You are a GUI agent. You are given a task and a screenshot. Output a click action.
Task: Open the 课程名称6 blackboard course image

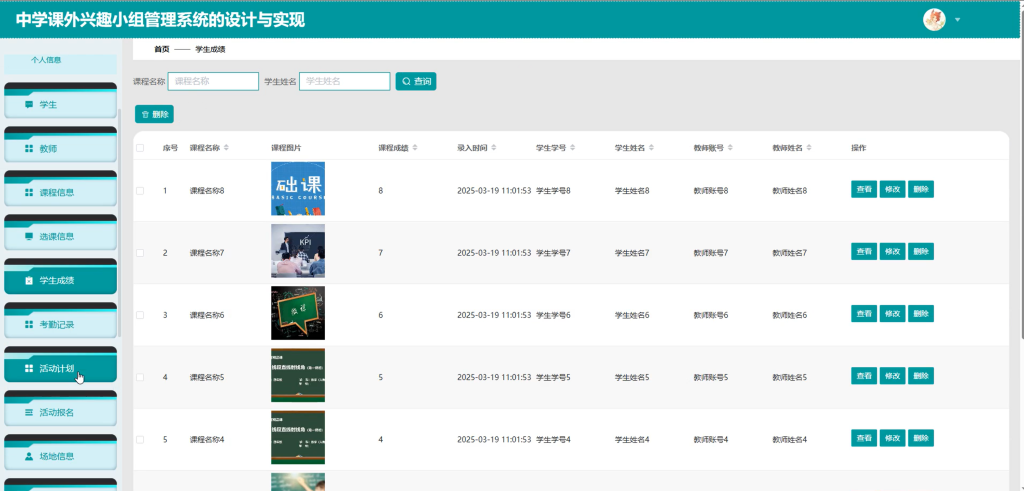click(x=298, y=313)
